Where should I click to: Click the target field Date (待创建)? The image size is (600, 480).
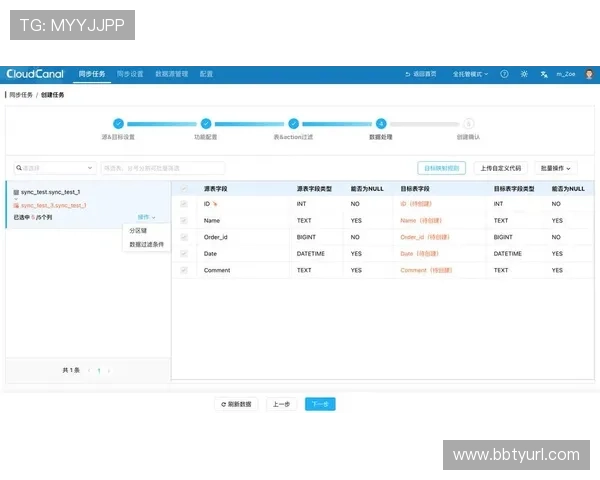pos(419,253)
